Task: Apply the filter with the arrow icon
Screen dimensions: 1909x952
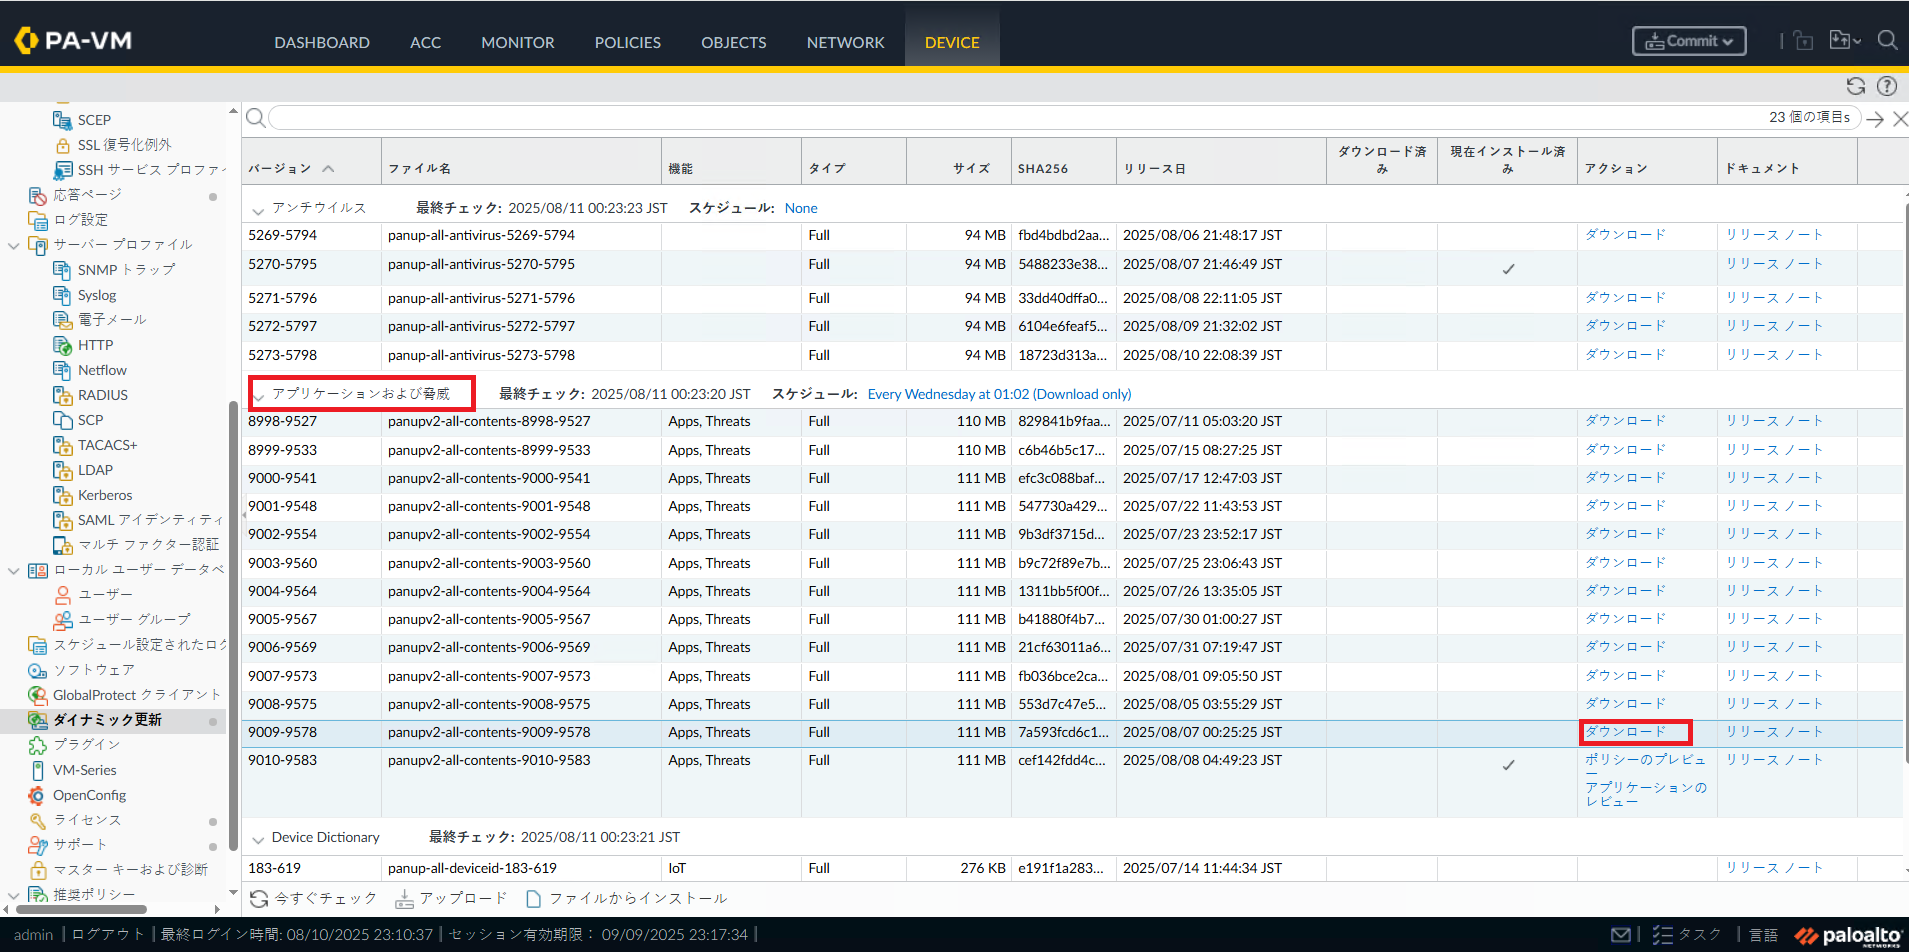Action: tap(1875, 119)
